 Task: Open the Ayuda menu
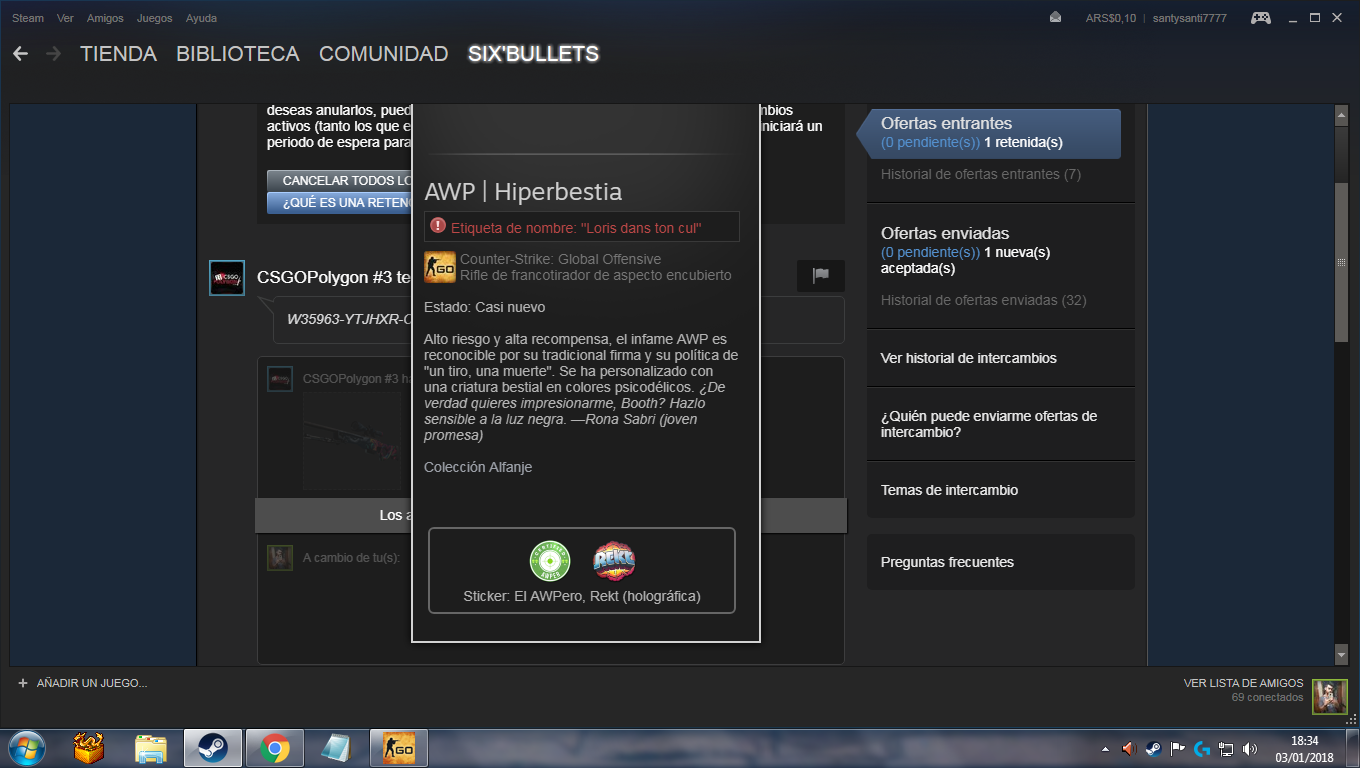(201, 18)
